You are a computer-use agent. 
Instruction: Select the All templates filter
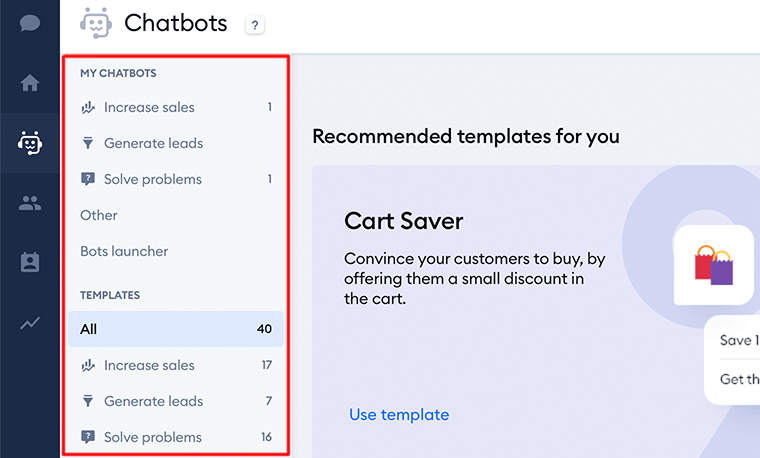(x=175, y=329)
